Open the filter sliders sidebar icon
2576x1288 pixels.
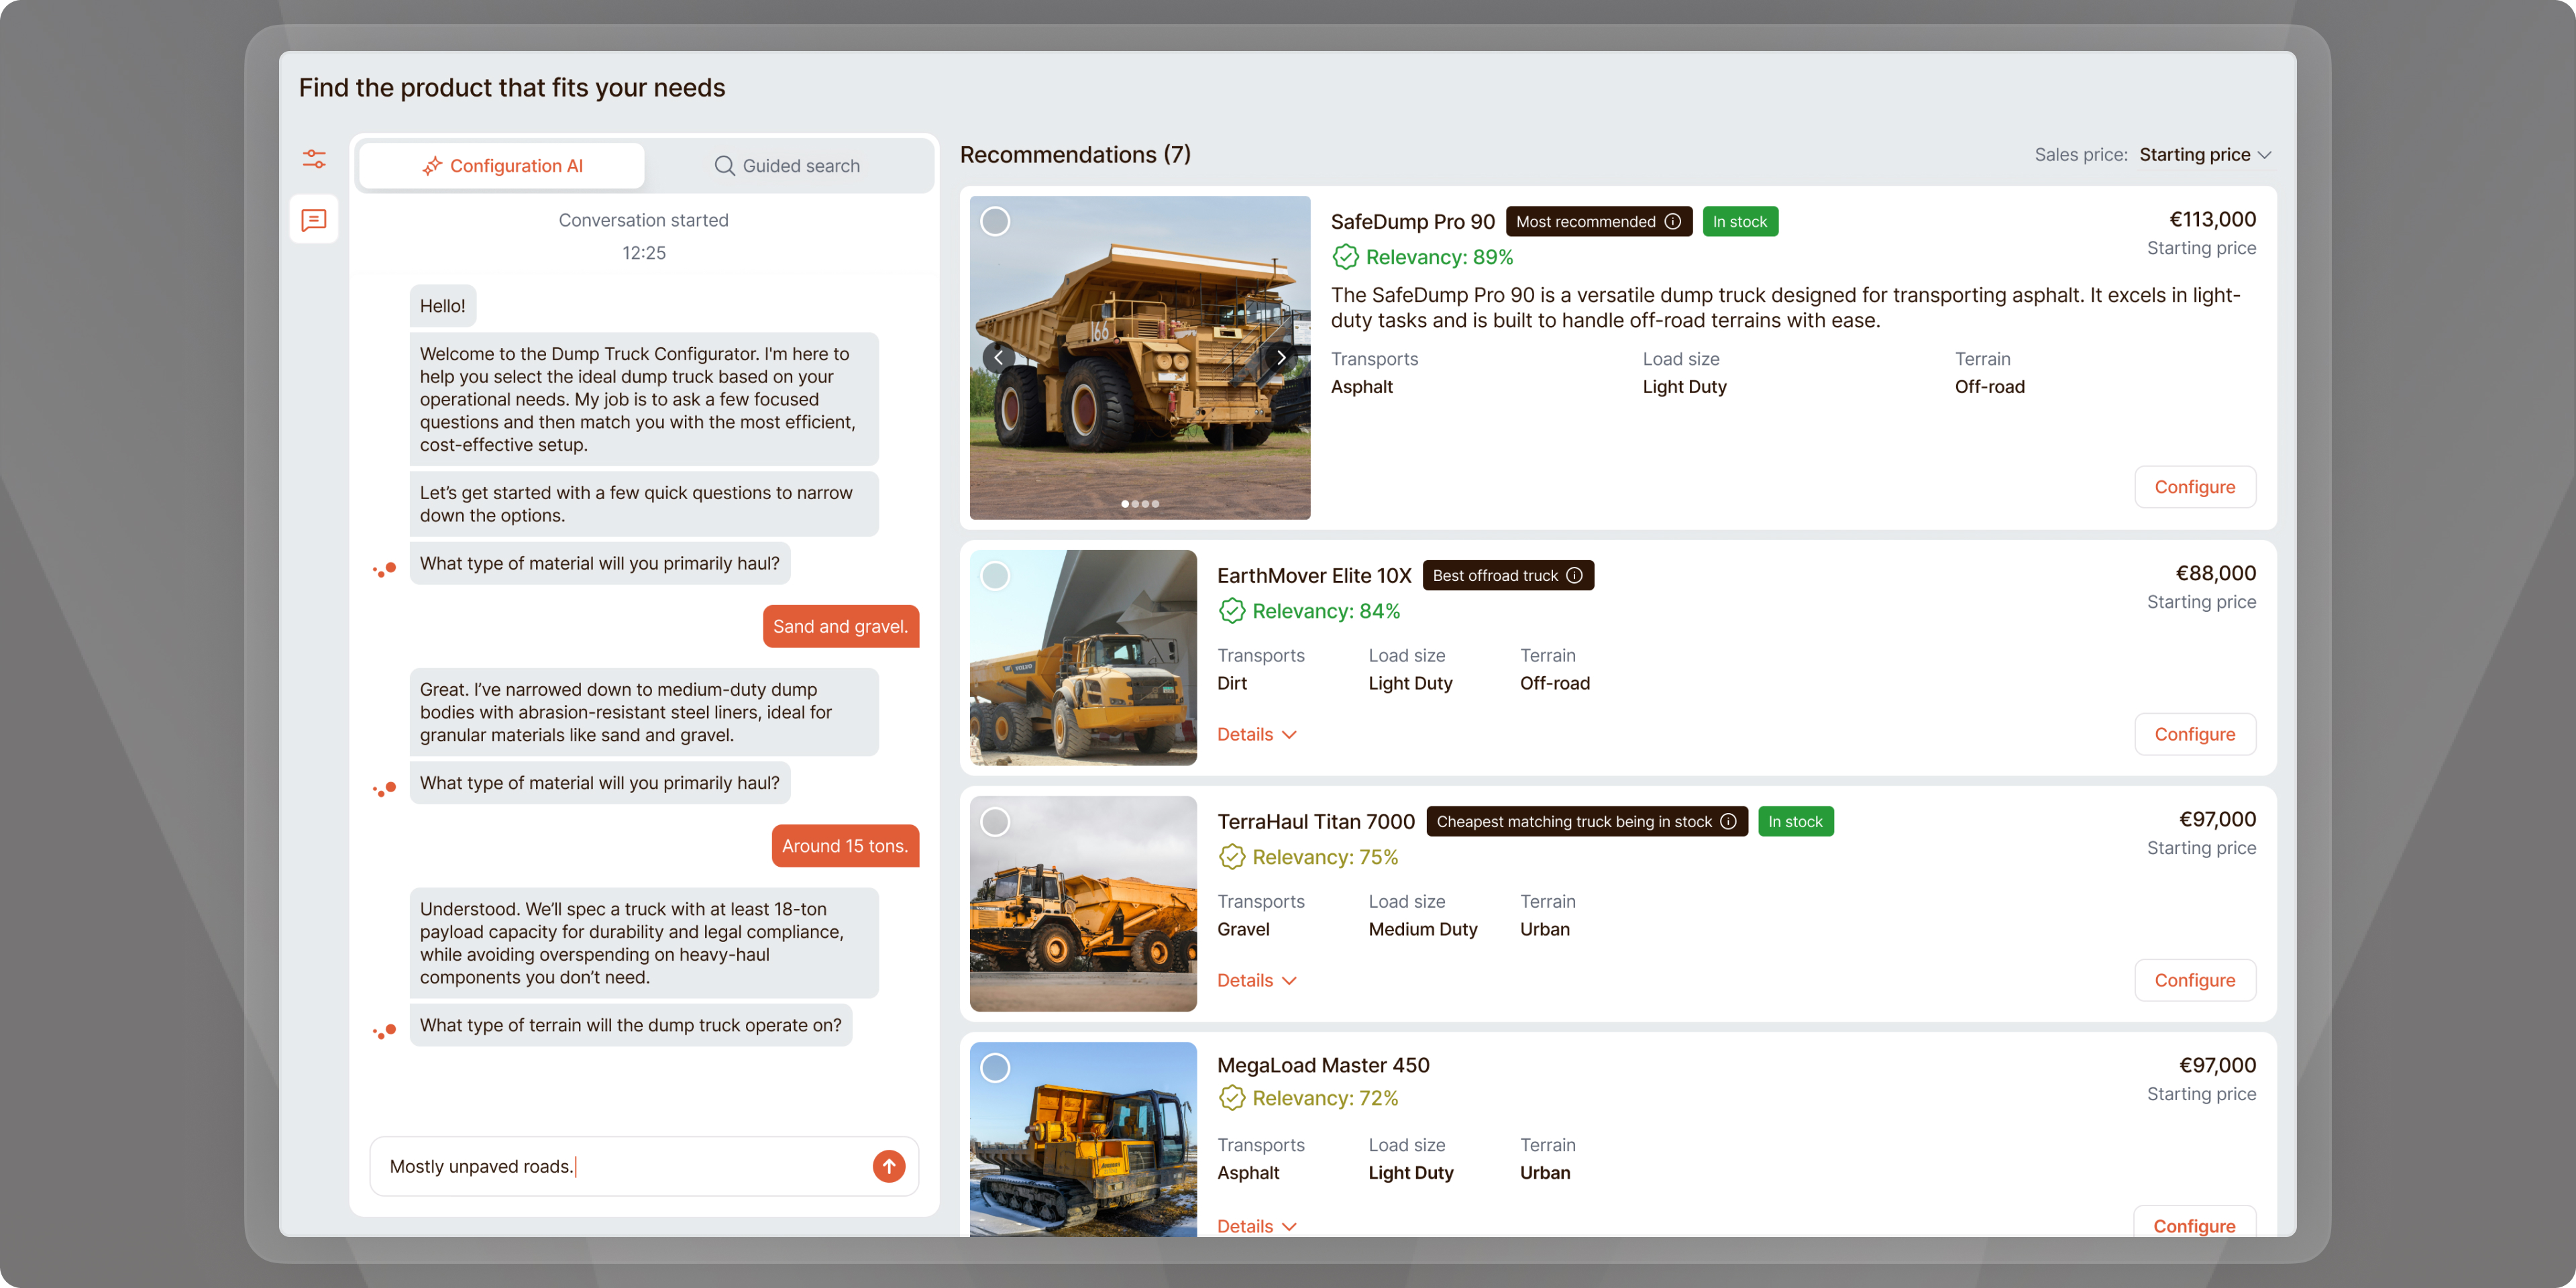314,159
